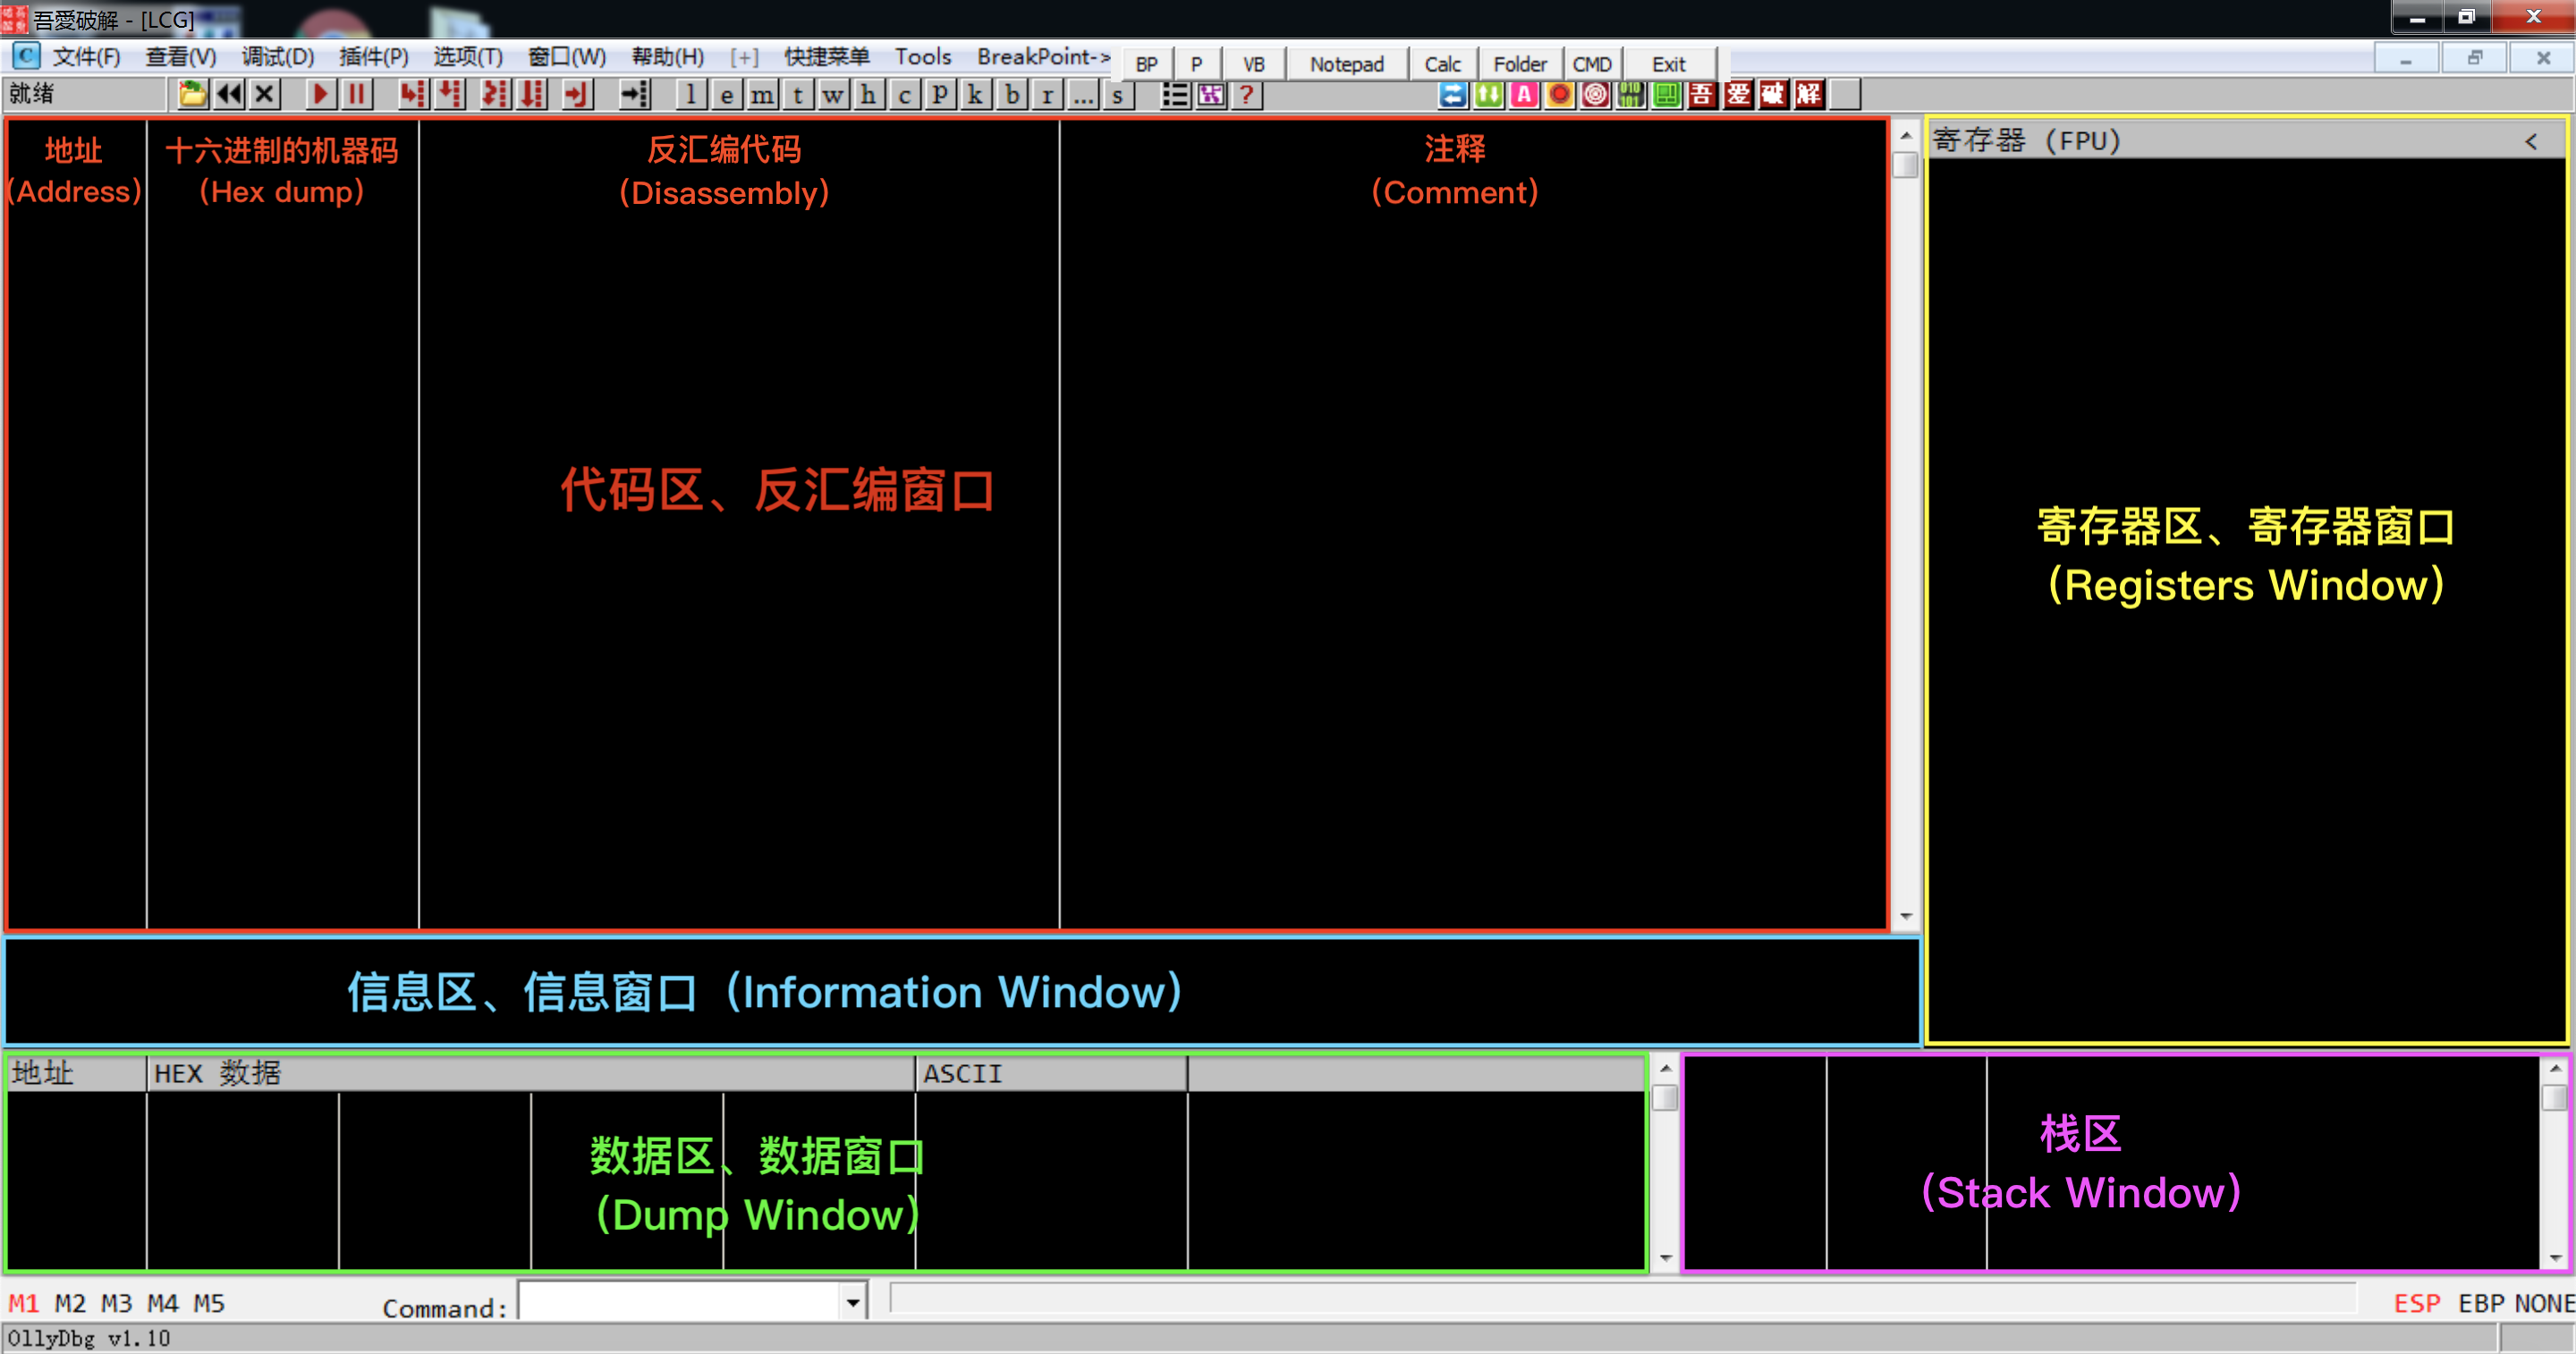Click the Pause execution icon
2576x1354 pixels.
[356, 95]
